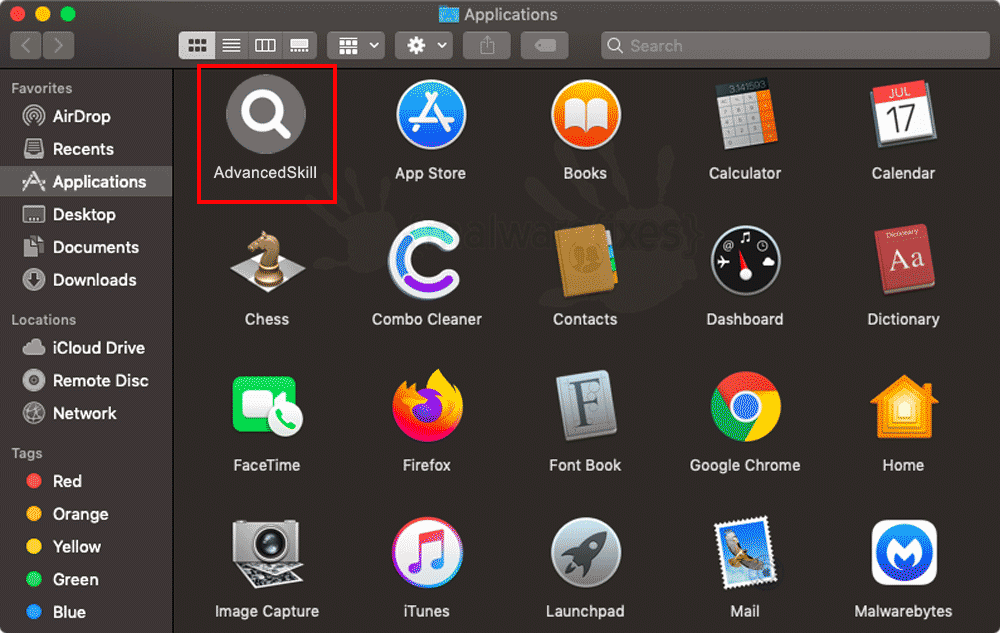
Task: Open Documents in the sidebar
Action: point(86,247)
